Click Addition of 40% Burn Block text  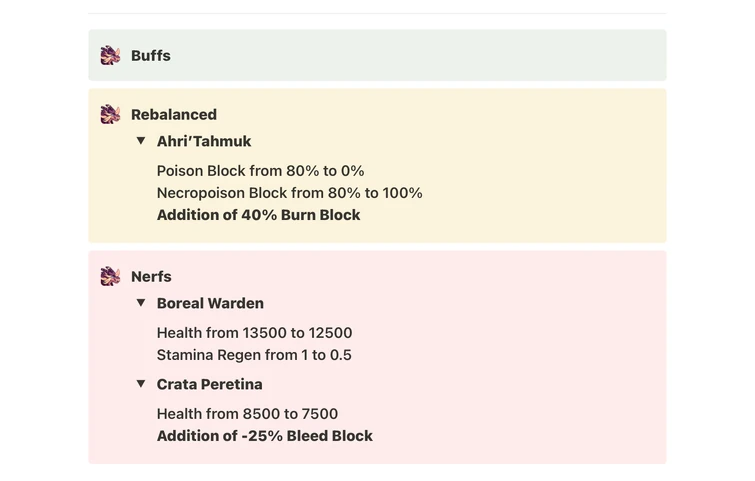(x=258, y=215)
